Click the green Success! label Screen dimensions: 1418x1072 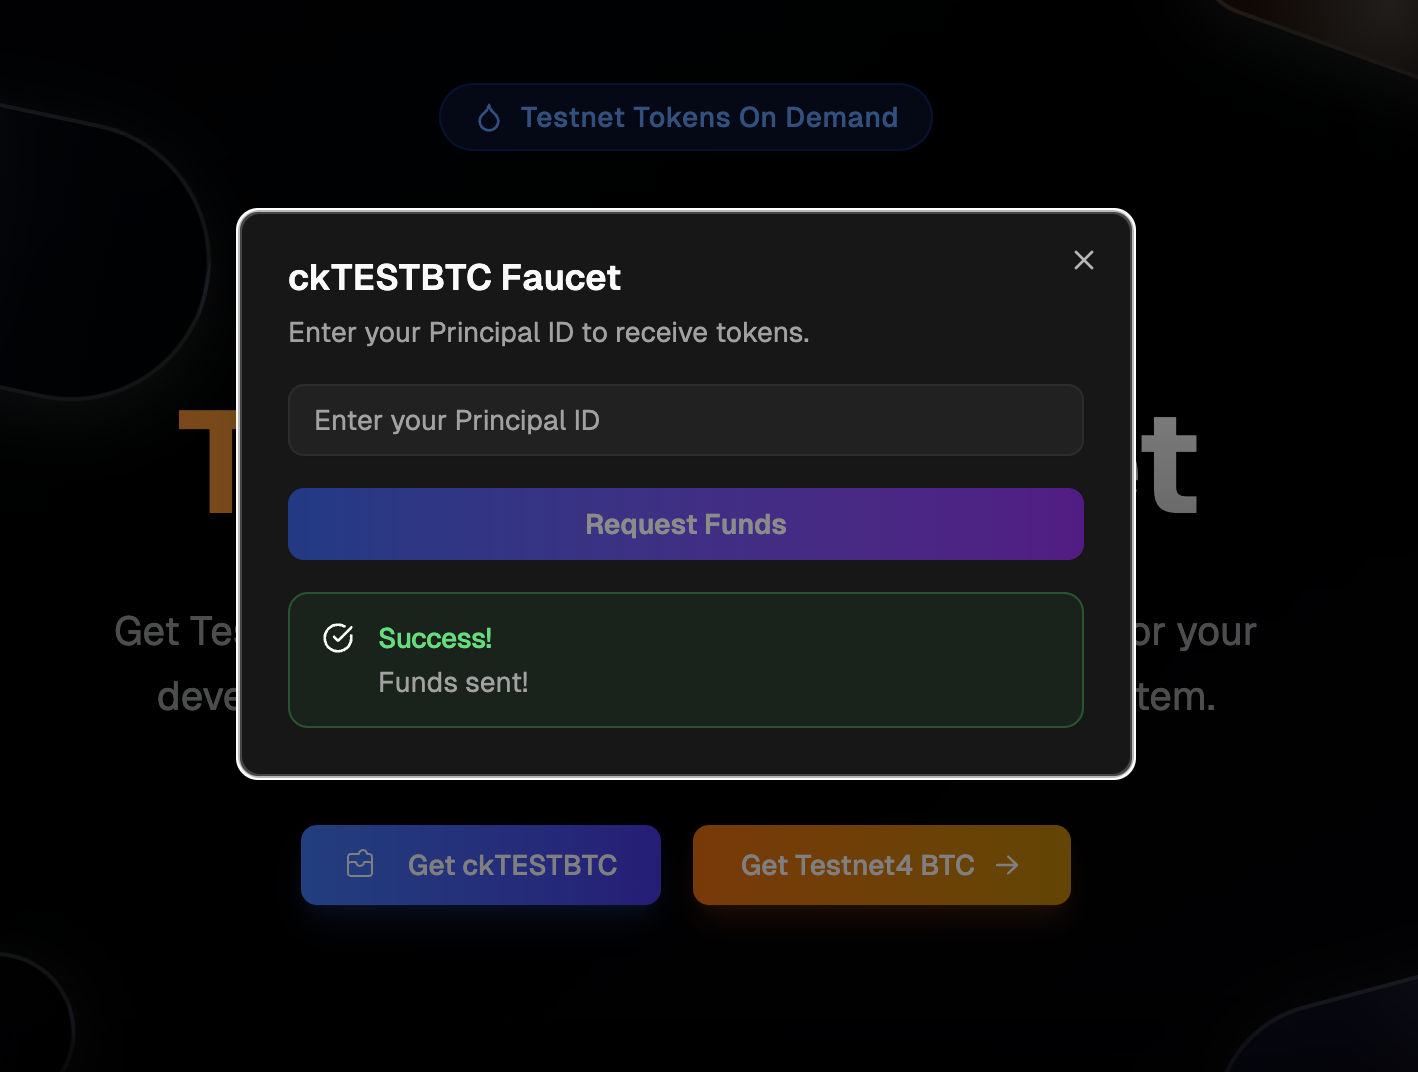click(435, 638)
